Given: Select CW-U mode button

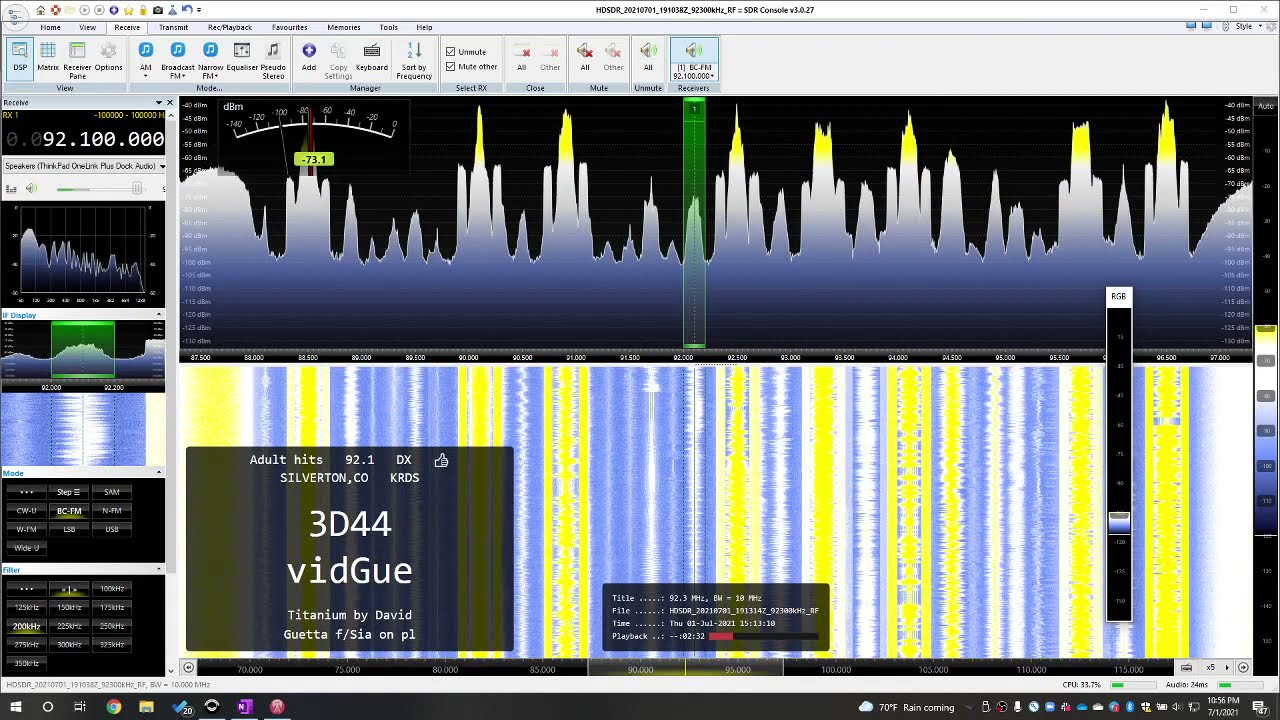Looking at the screenshot, I should (27, 511).
